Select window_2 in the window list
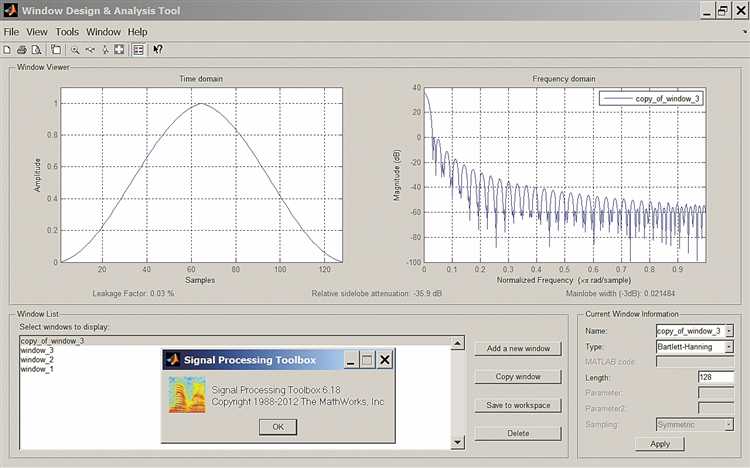Viewport: 750px width, 468px height. coord(37,360)
